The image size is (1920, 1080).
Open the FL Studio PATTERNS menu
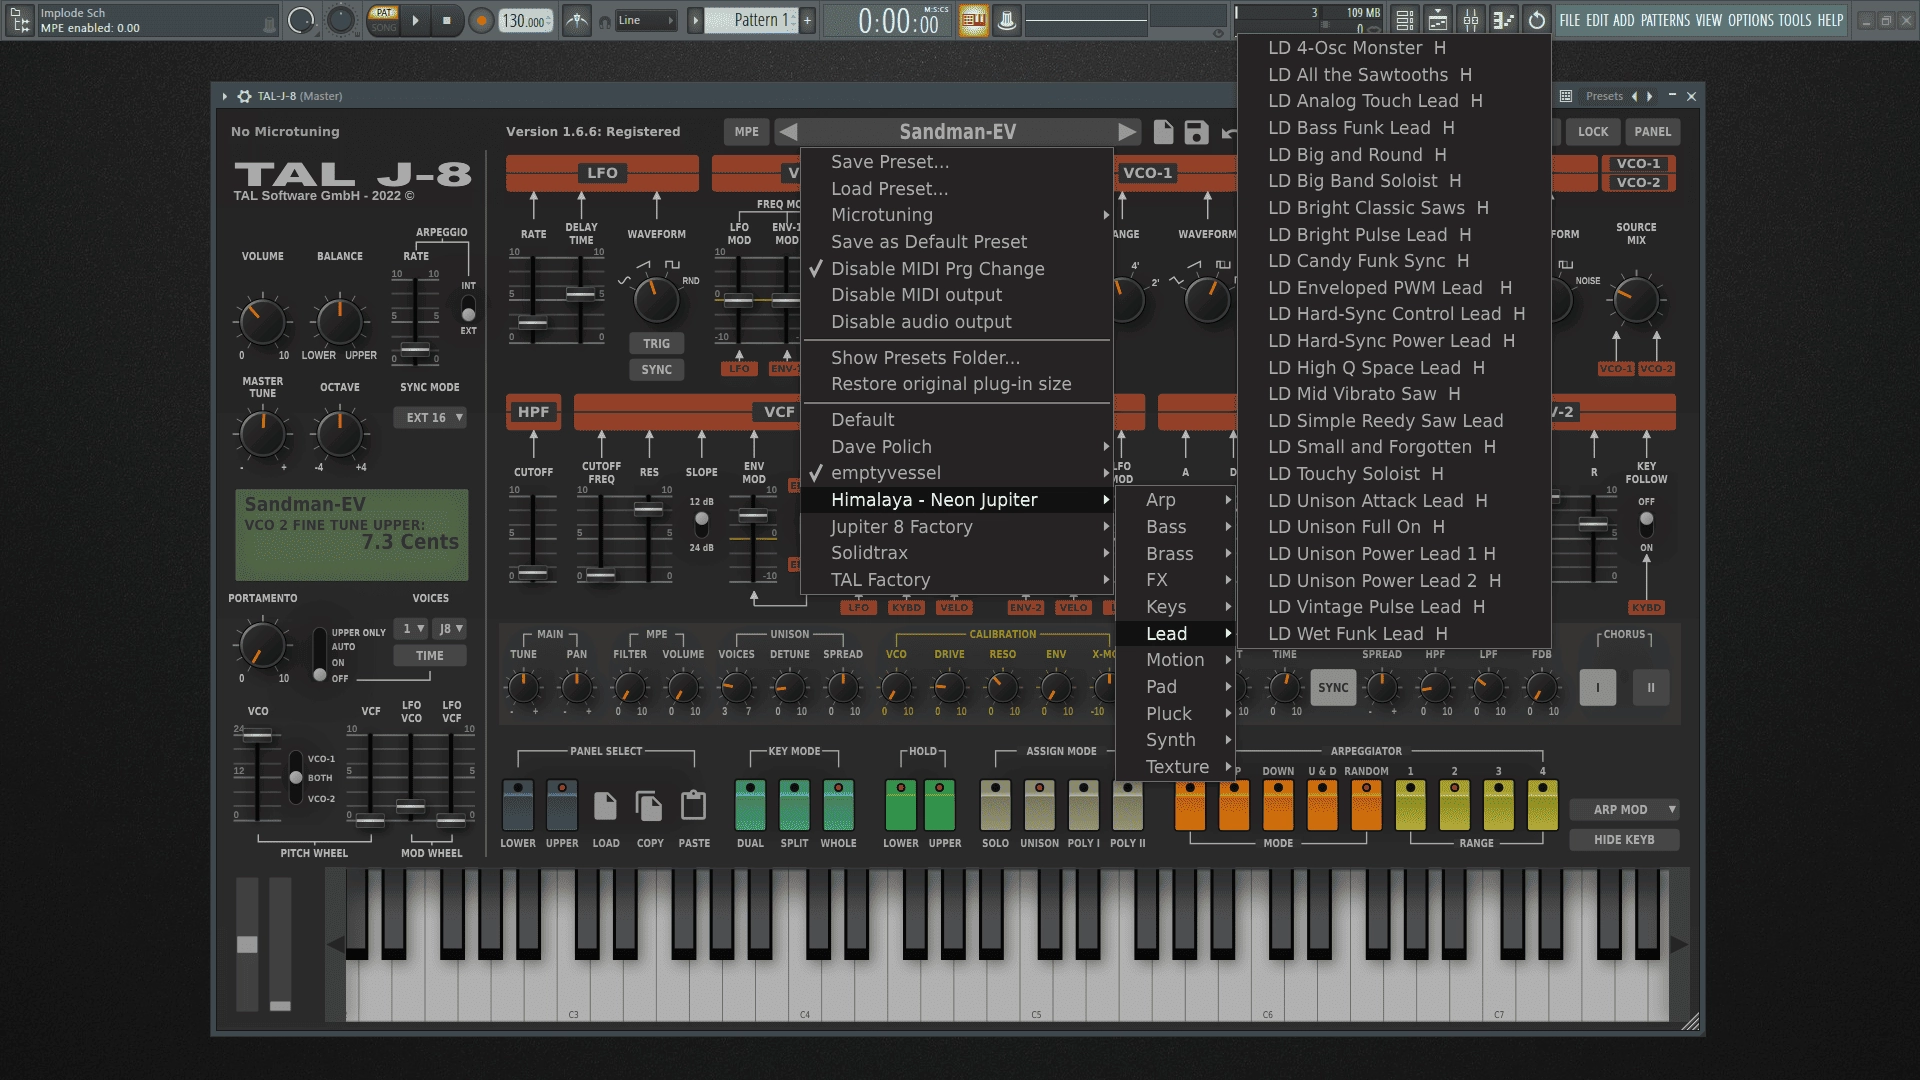[1665, 20]
